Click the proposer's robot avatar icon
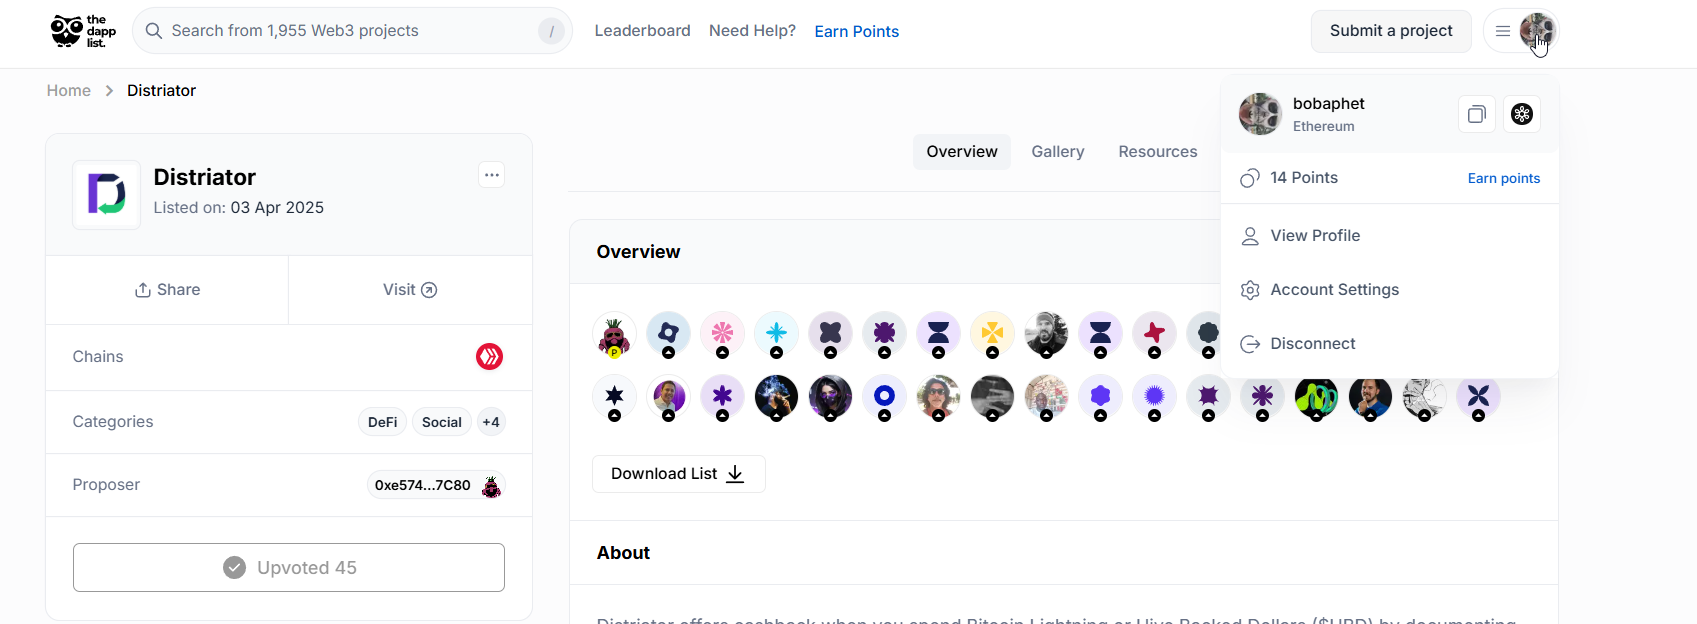This screenshot has width=1697, height=624. click(x=491, y=486)
